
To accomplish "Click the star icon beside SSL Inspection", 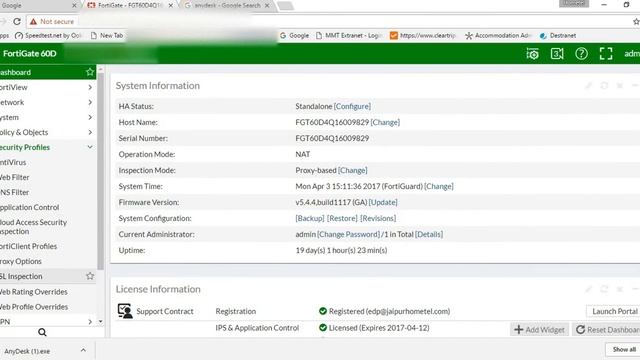I will (90, 276).
